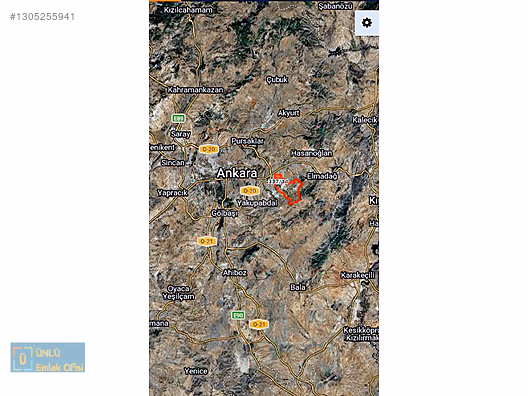This screenshot has width=528, height=396.
Task: Click the Yapracık label
Action: [x=172, y=193]
